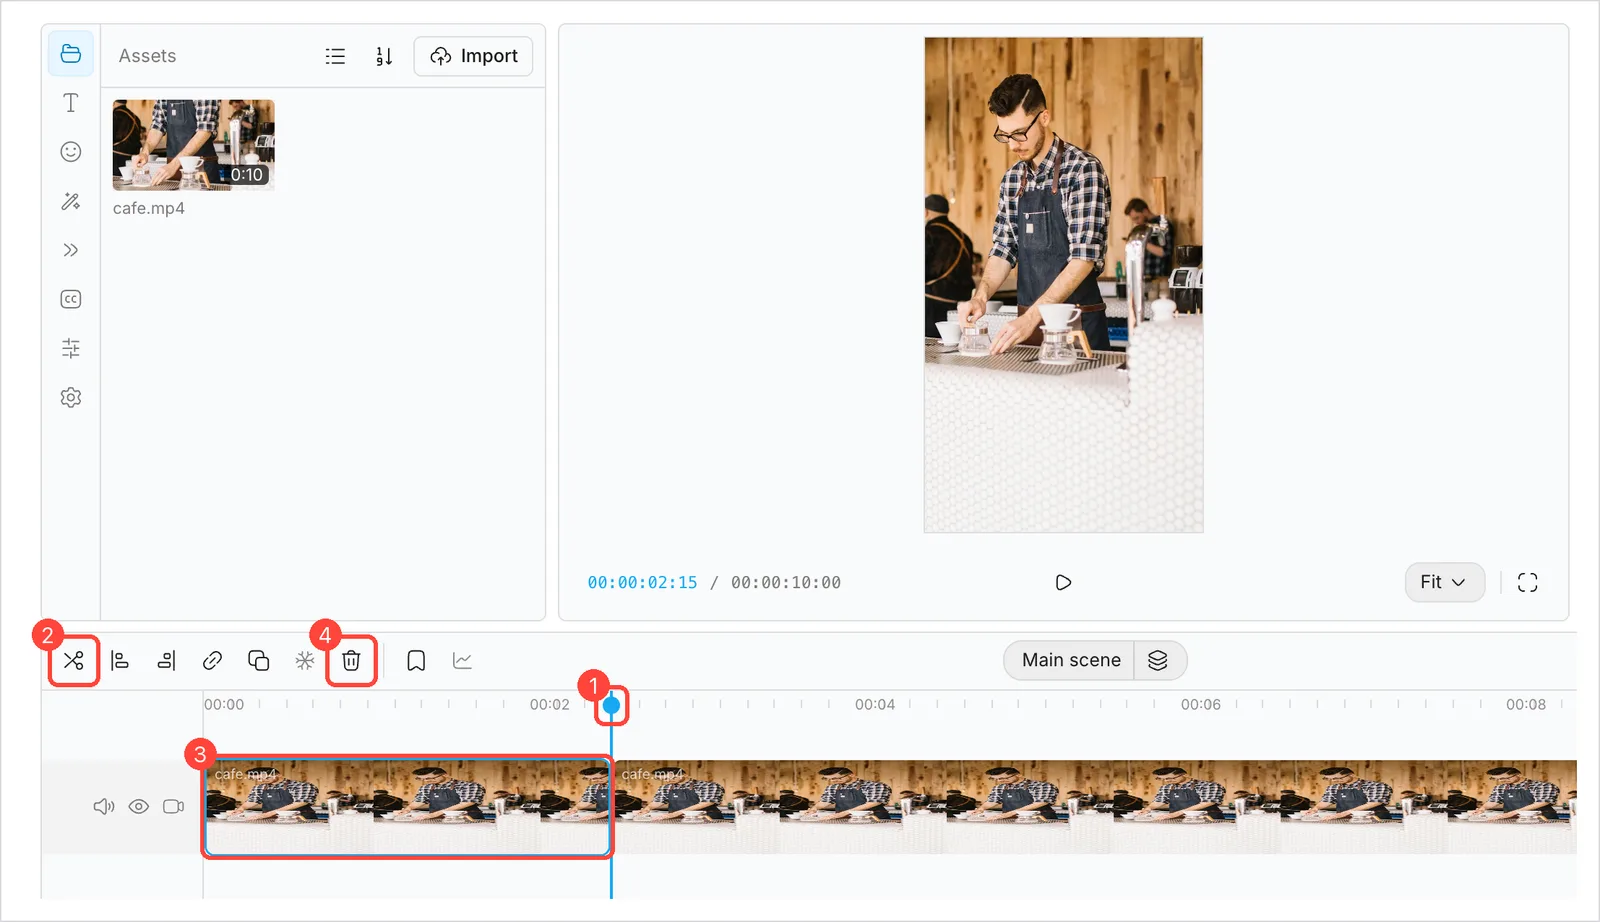
Task: Trim clip end to playhead
Action: (x=166, y=660)
